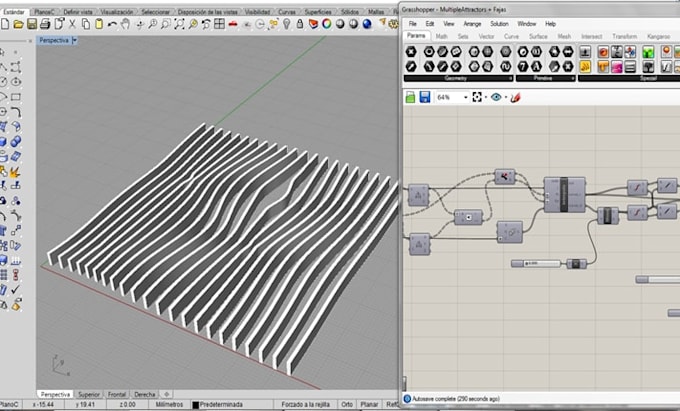Viewport: 680px width, 411px height.
Task: Choose the fillet curve tool in the sidebar
Action: coord(16,112)
